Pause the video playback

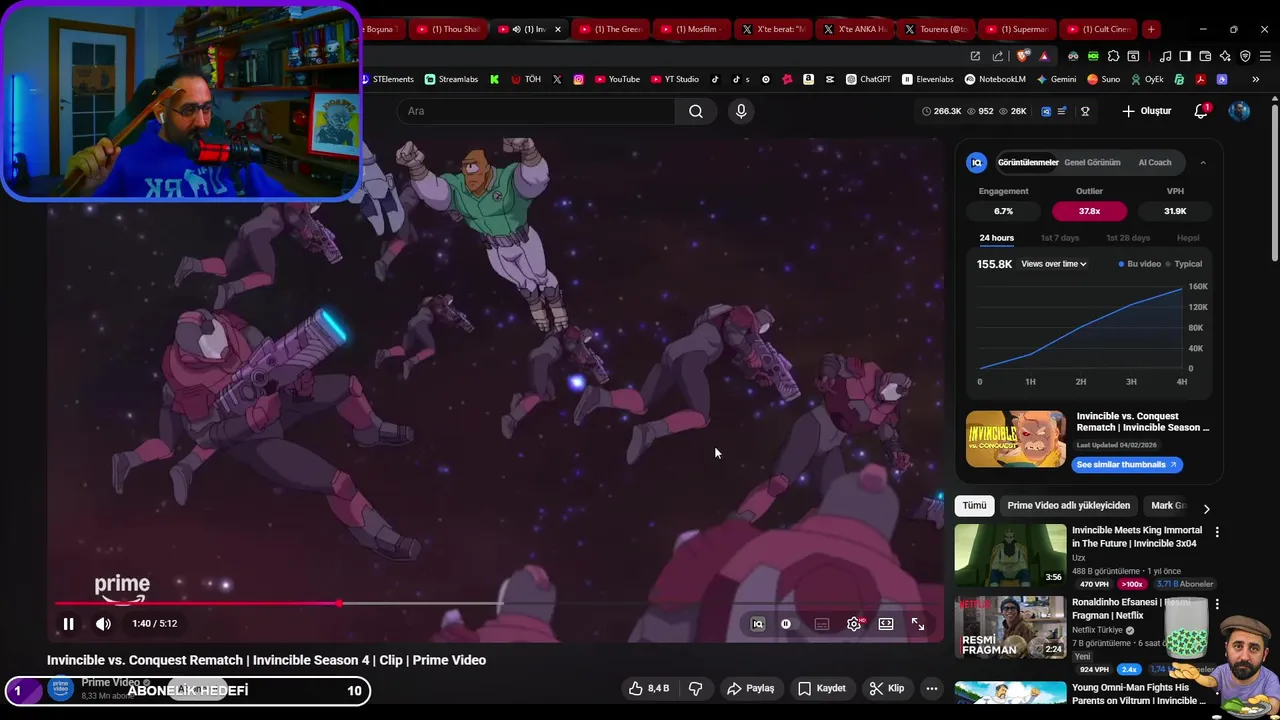click(x=69, y=624)
